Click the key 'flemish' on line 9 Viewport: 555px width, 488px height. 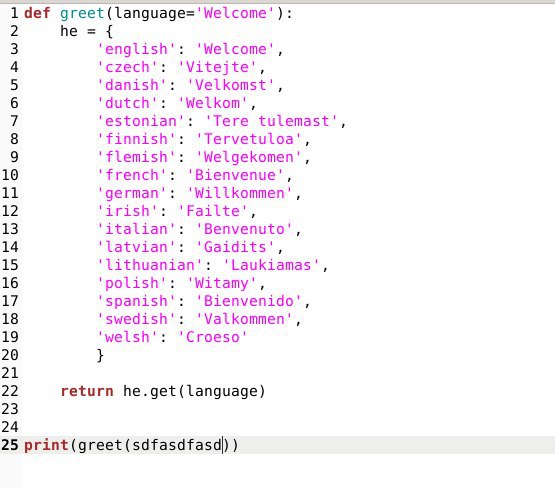click(136, 157)
